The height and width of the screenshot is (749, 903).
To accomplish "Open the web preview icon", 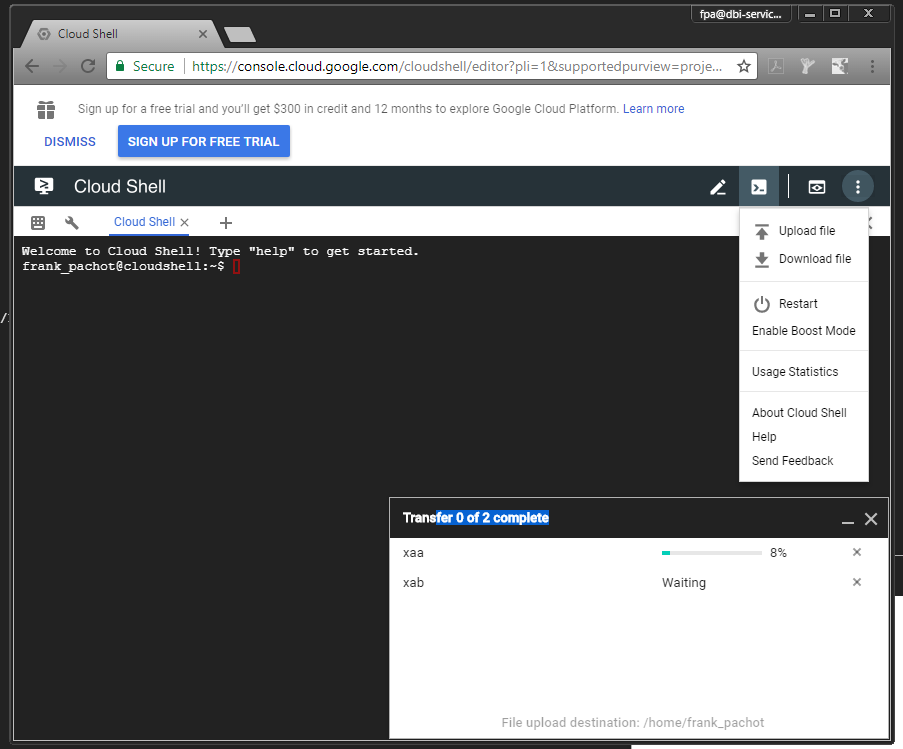I will click(817, 187).
